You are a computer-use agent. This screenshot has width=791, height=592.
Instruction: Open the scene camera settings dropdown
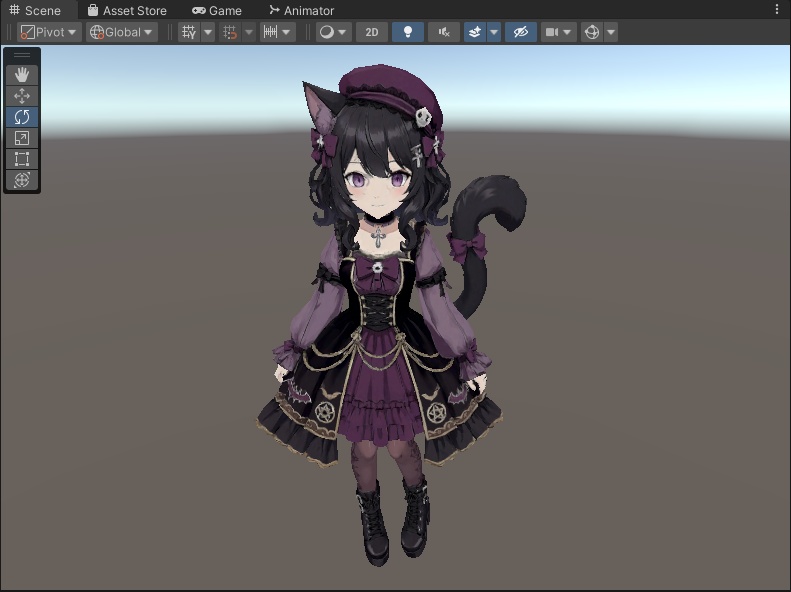pos(558,32)
